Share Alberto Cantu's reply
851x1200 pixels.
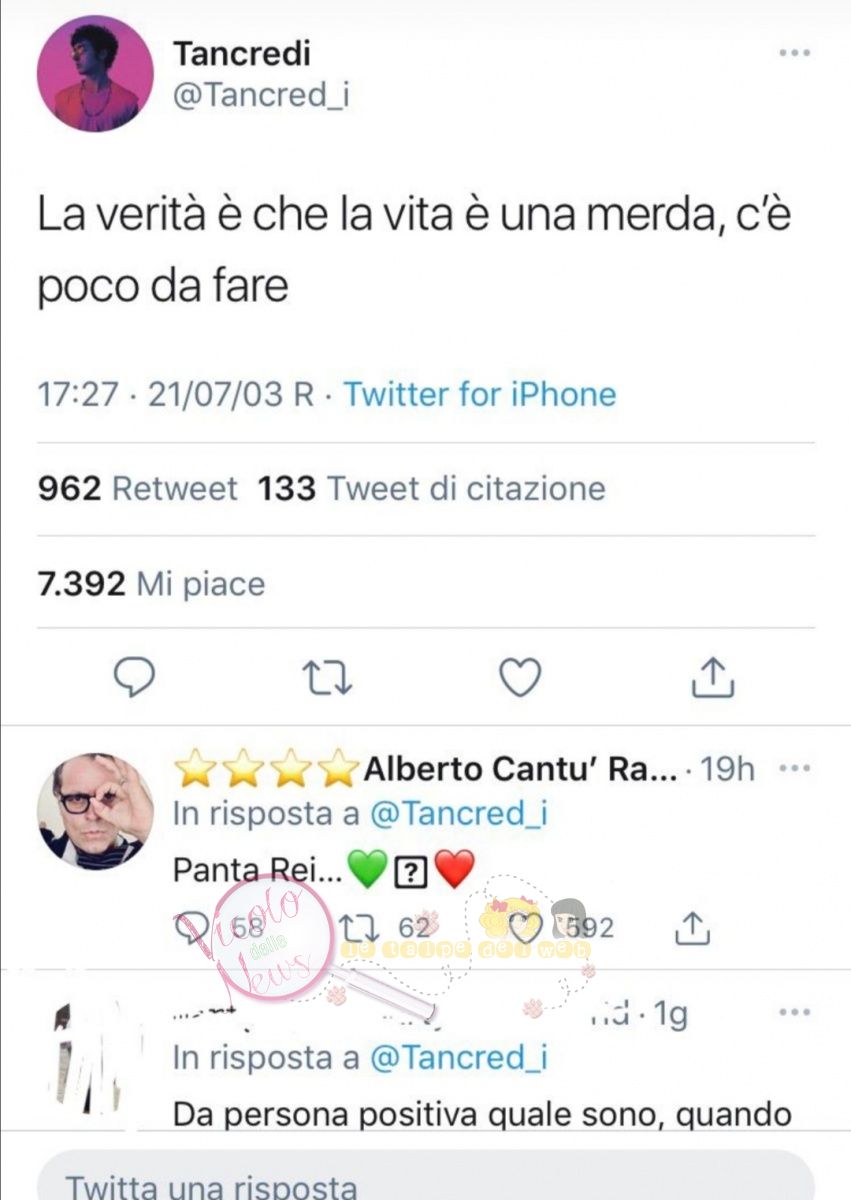tap(692, 928)
